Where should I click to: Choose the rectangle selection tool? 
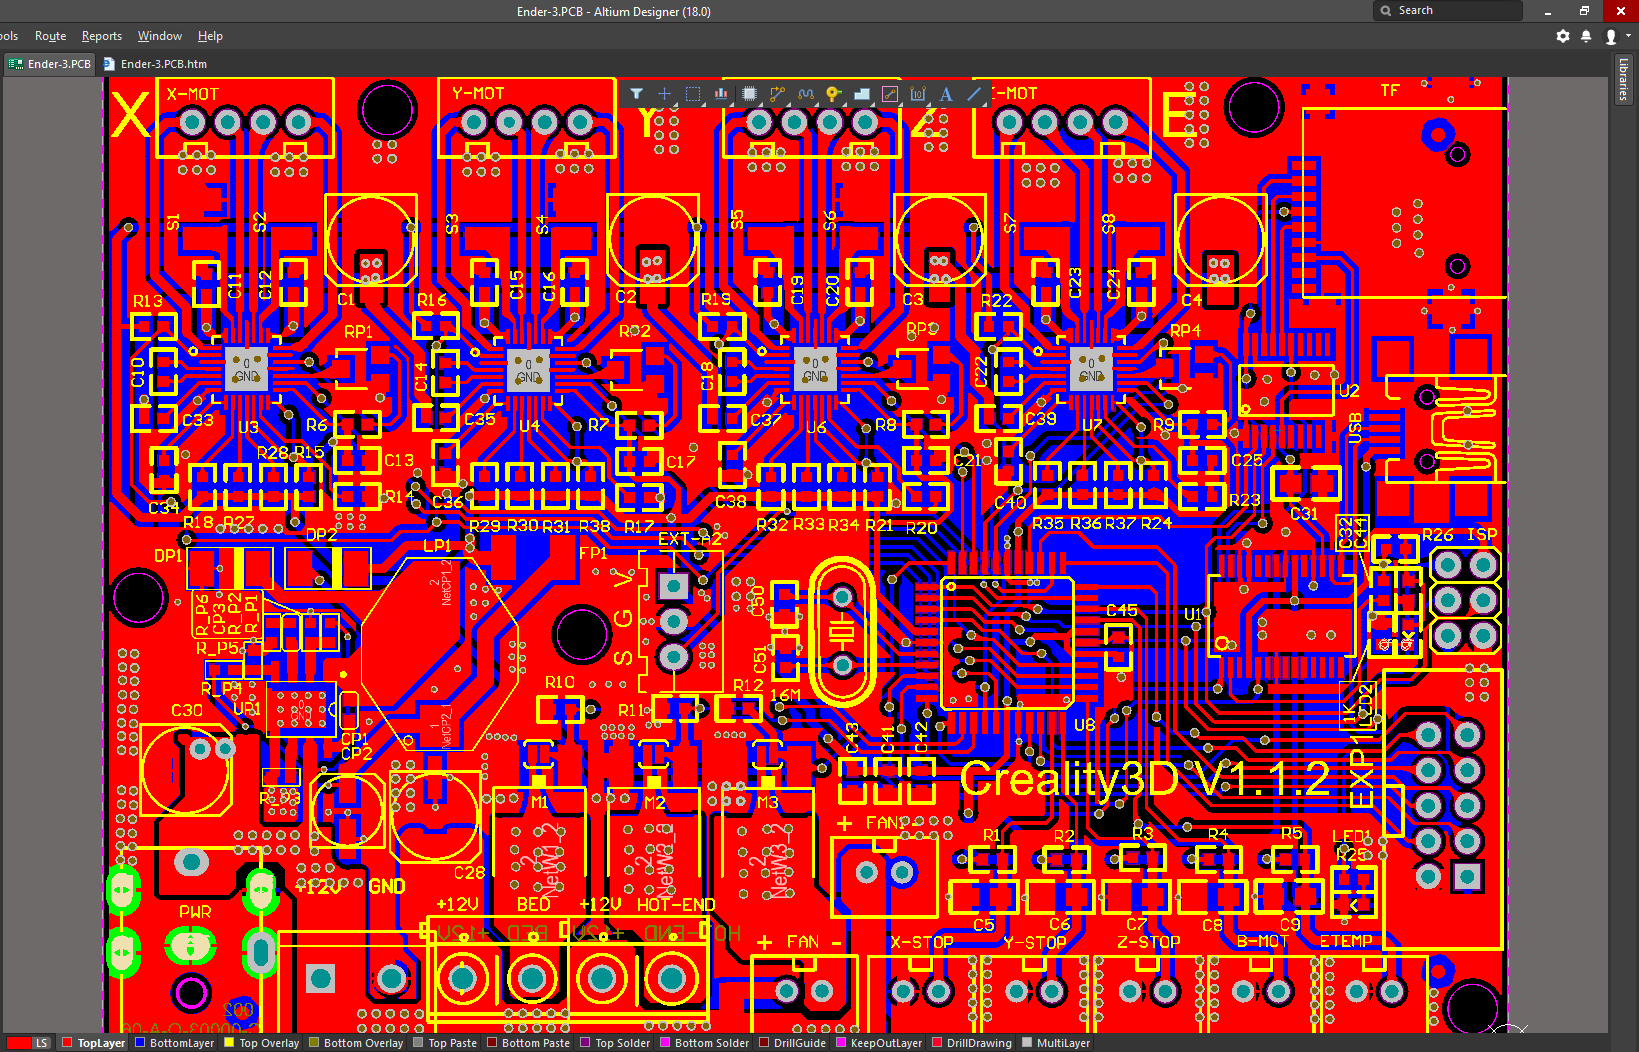692,94
